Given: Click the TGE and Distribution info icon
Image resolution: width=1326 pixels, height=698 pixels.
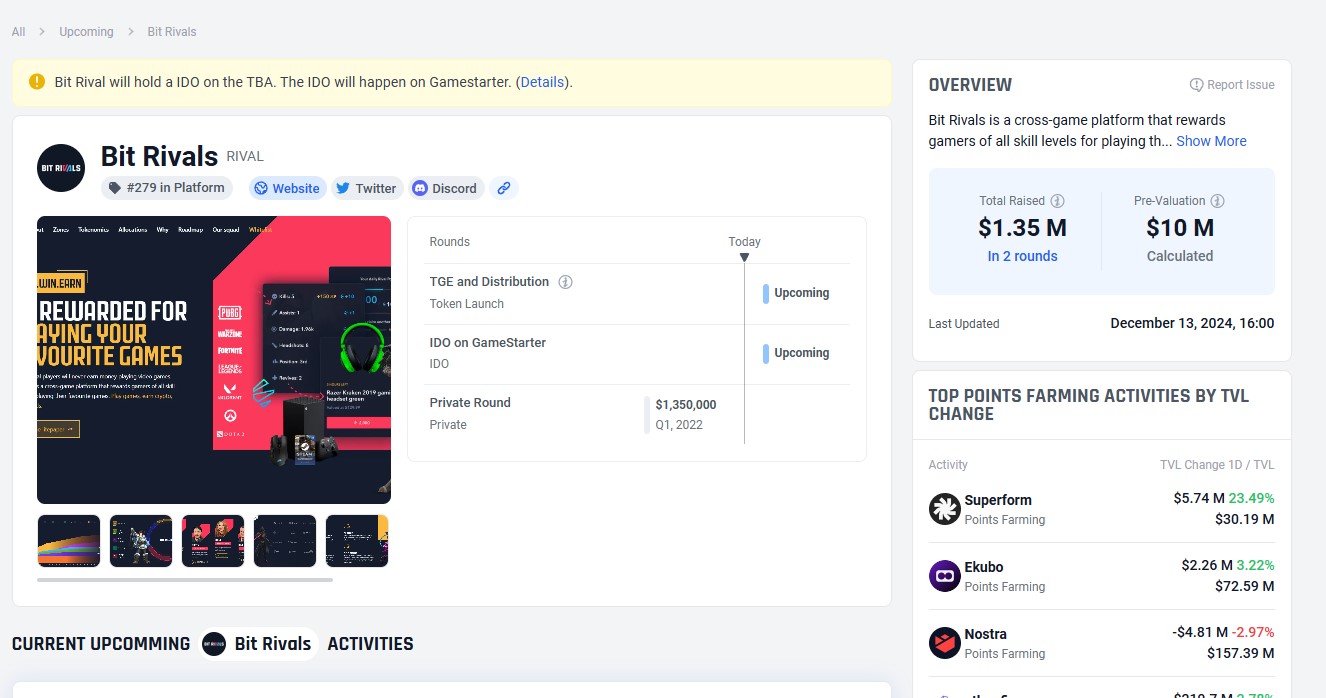Looking at the screenshot, I should (x=565, y=282).
